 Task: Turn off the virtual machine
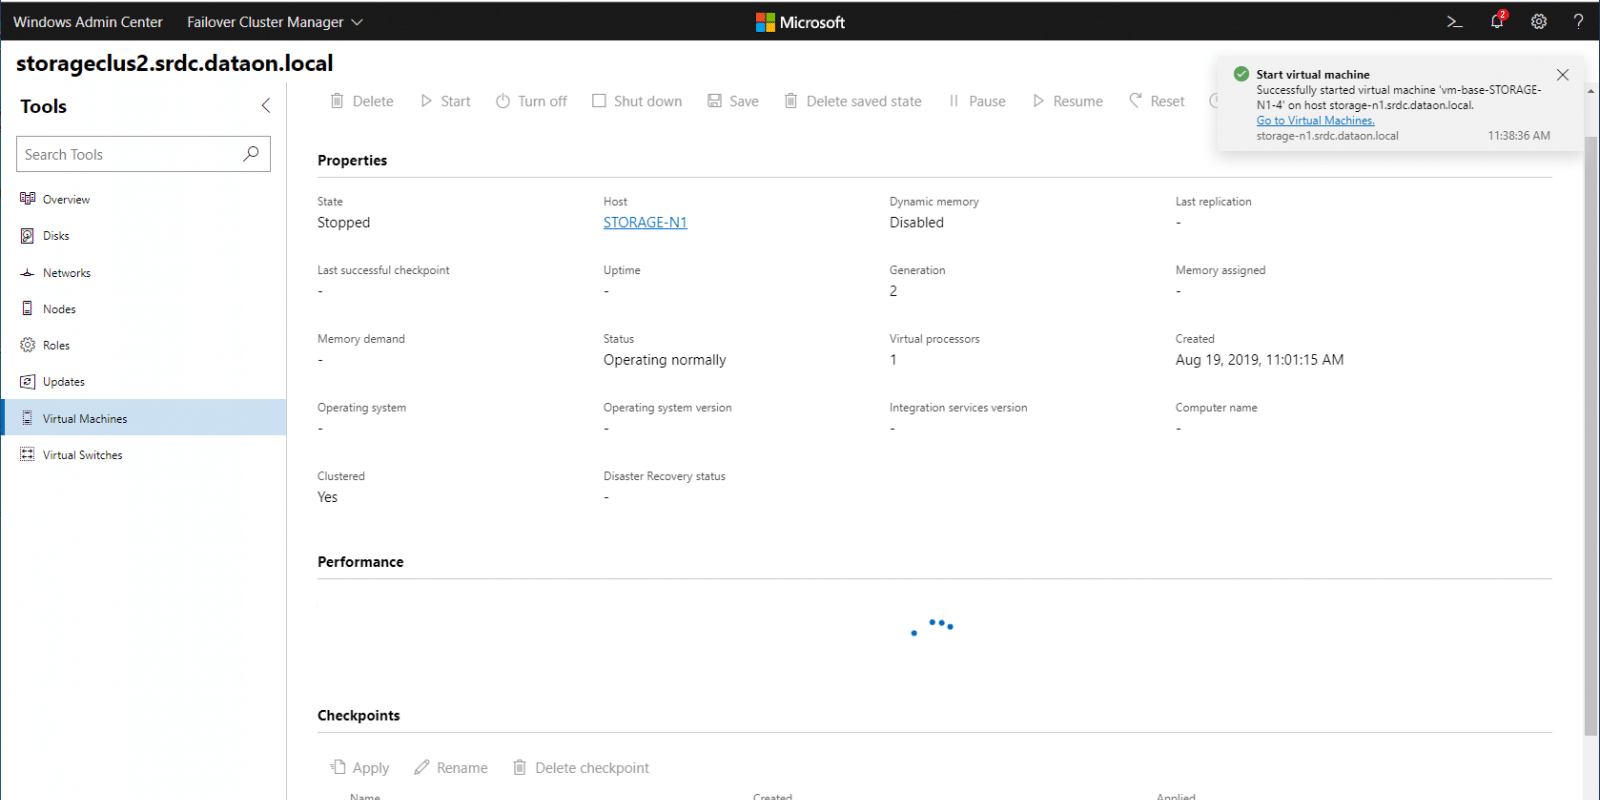coord(531,101)
